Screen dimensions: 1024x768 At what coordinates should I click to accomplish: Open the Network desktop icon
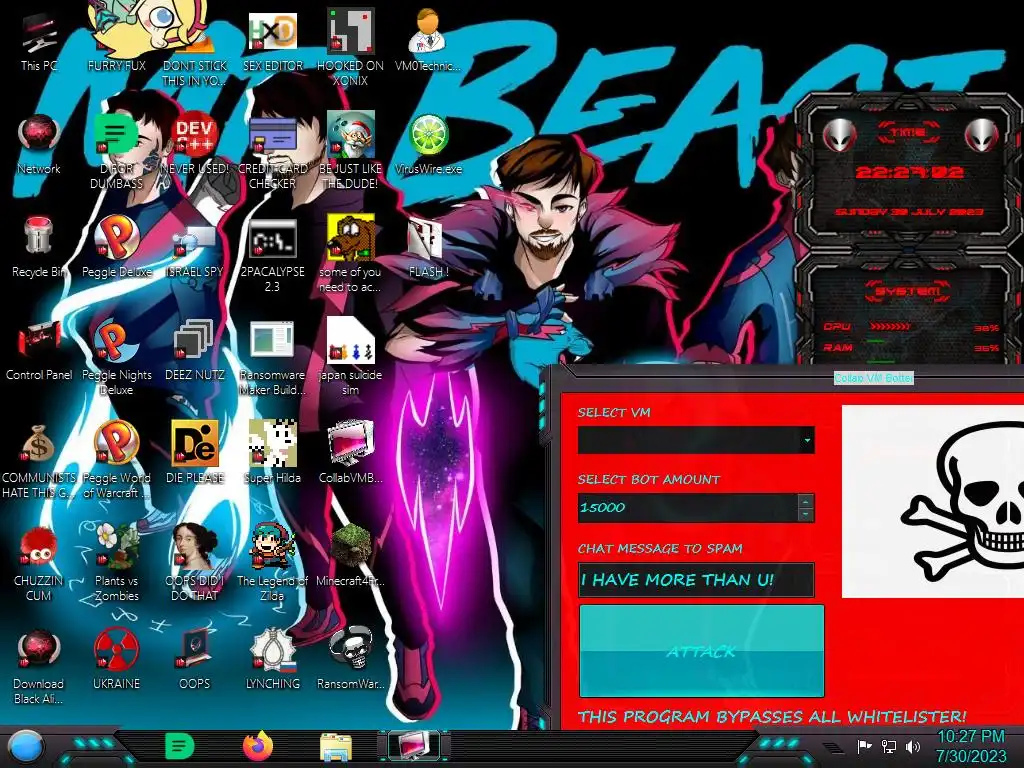pos(39,144)
